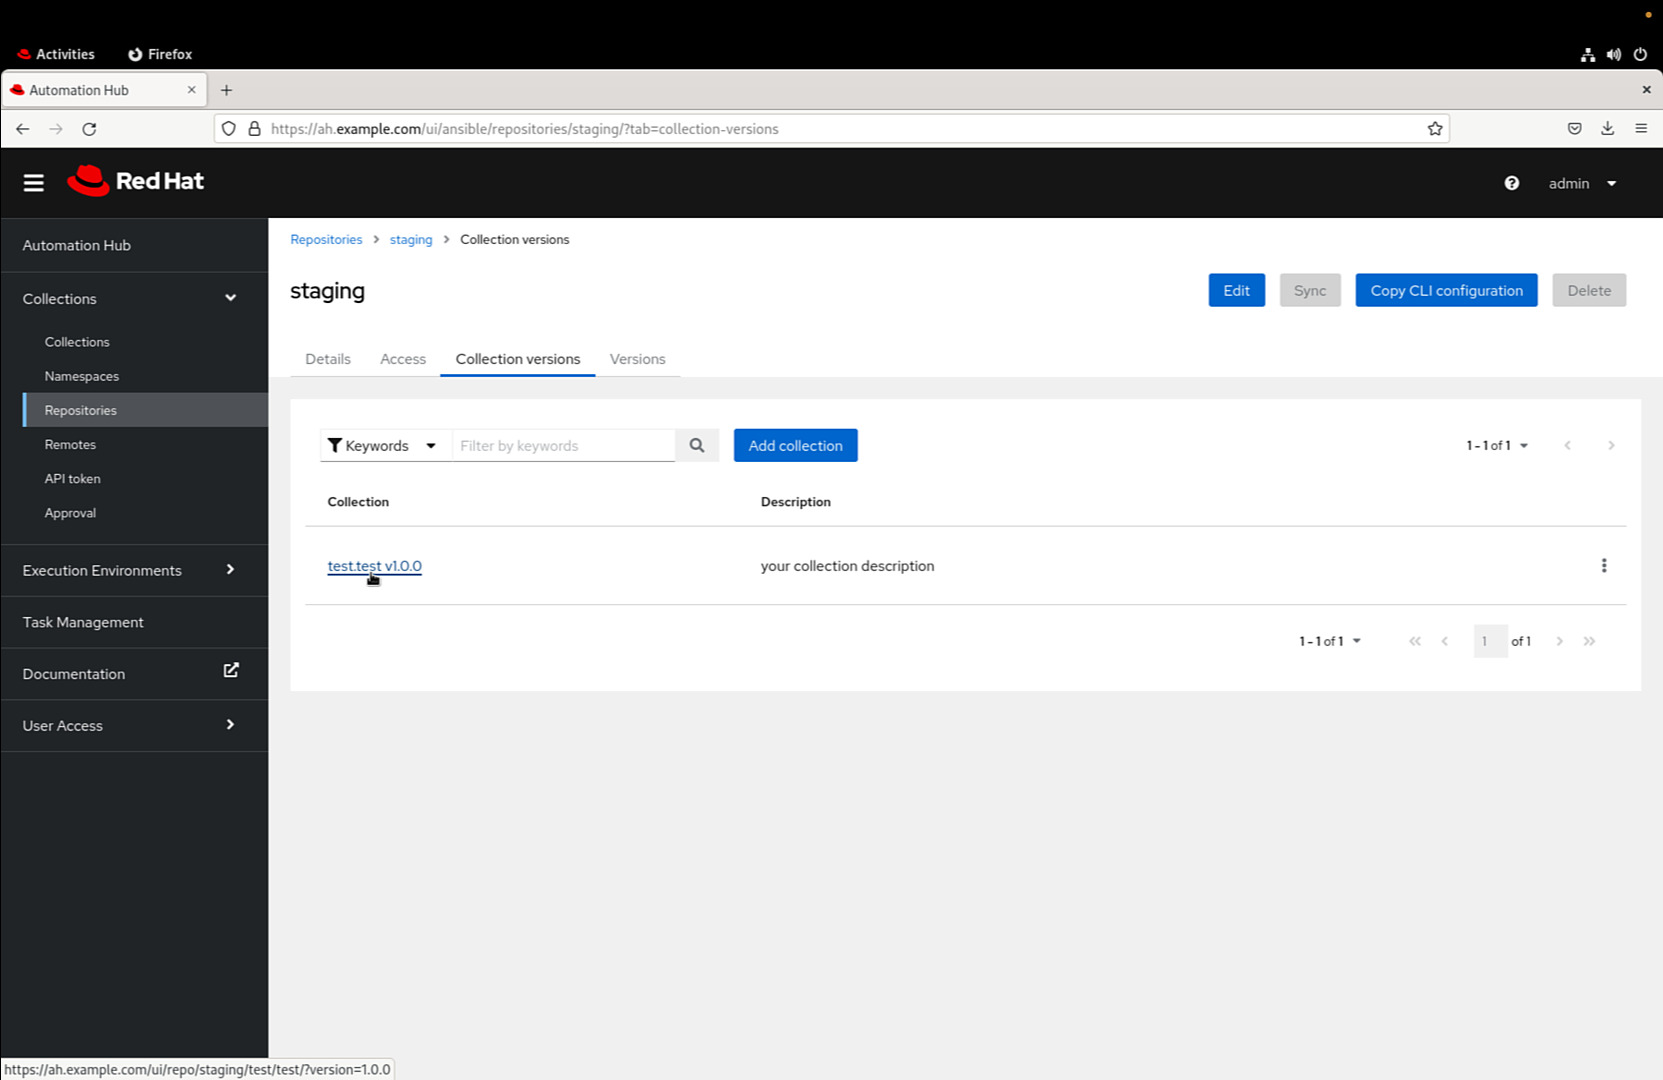Switch to the Access tab
This screenshot has width=1663, height=1080.
[403, 359]
